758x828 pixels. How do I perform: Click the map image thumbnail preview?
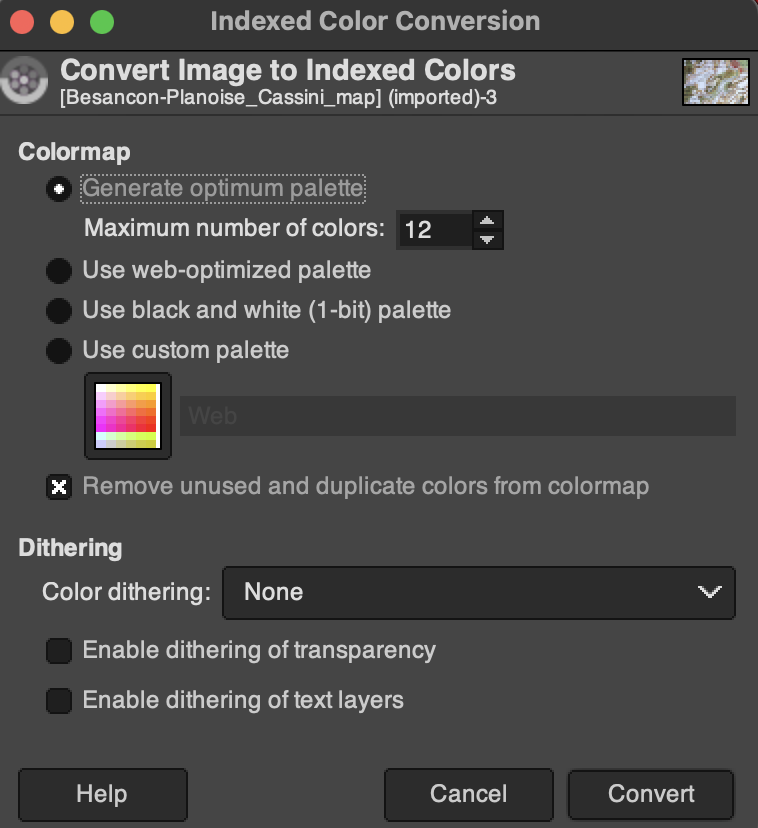715,82
